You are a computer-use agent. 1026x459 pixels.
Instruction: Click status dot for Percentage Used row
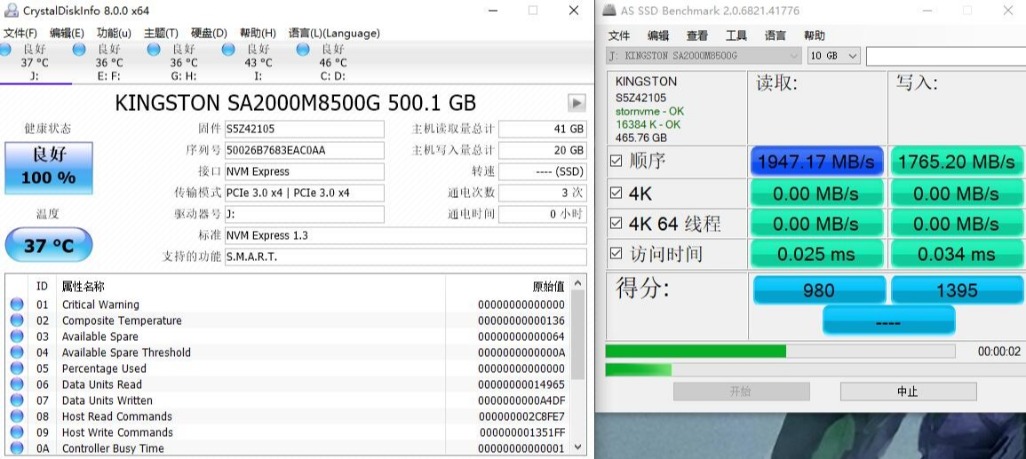(17, 369)
